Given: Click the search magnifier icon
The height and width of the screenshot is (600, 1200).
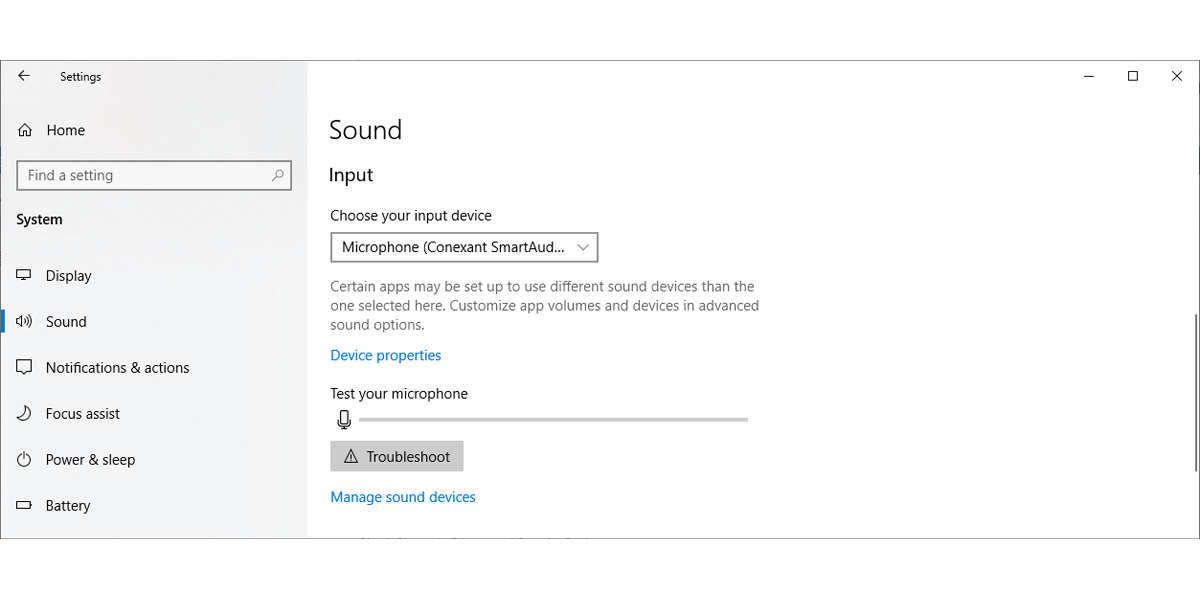Looking at the screenshot, I should pyautogui.click(x=278, y=175).
